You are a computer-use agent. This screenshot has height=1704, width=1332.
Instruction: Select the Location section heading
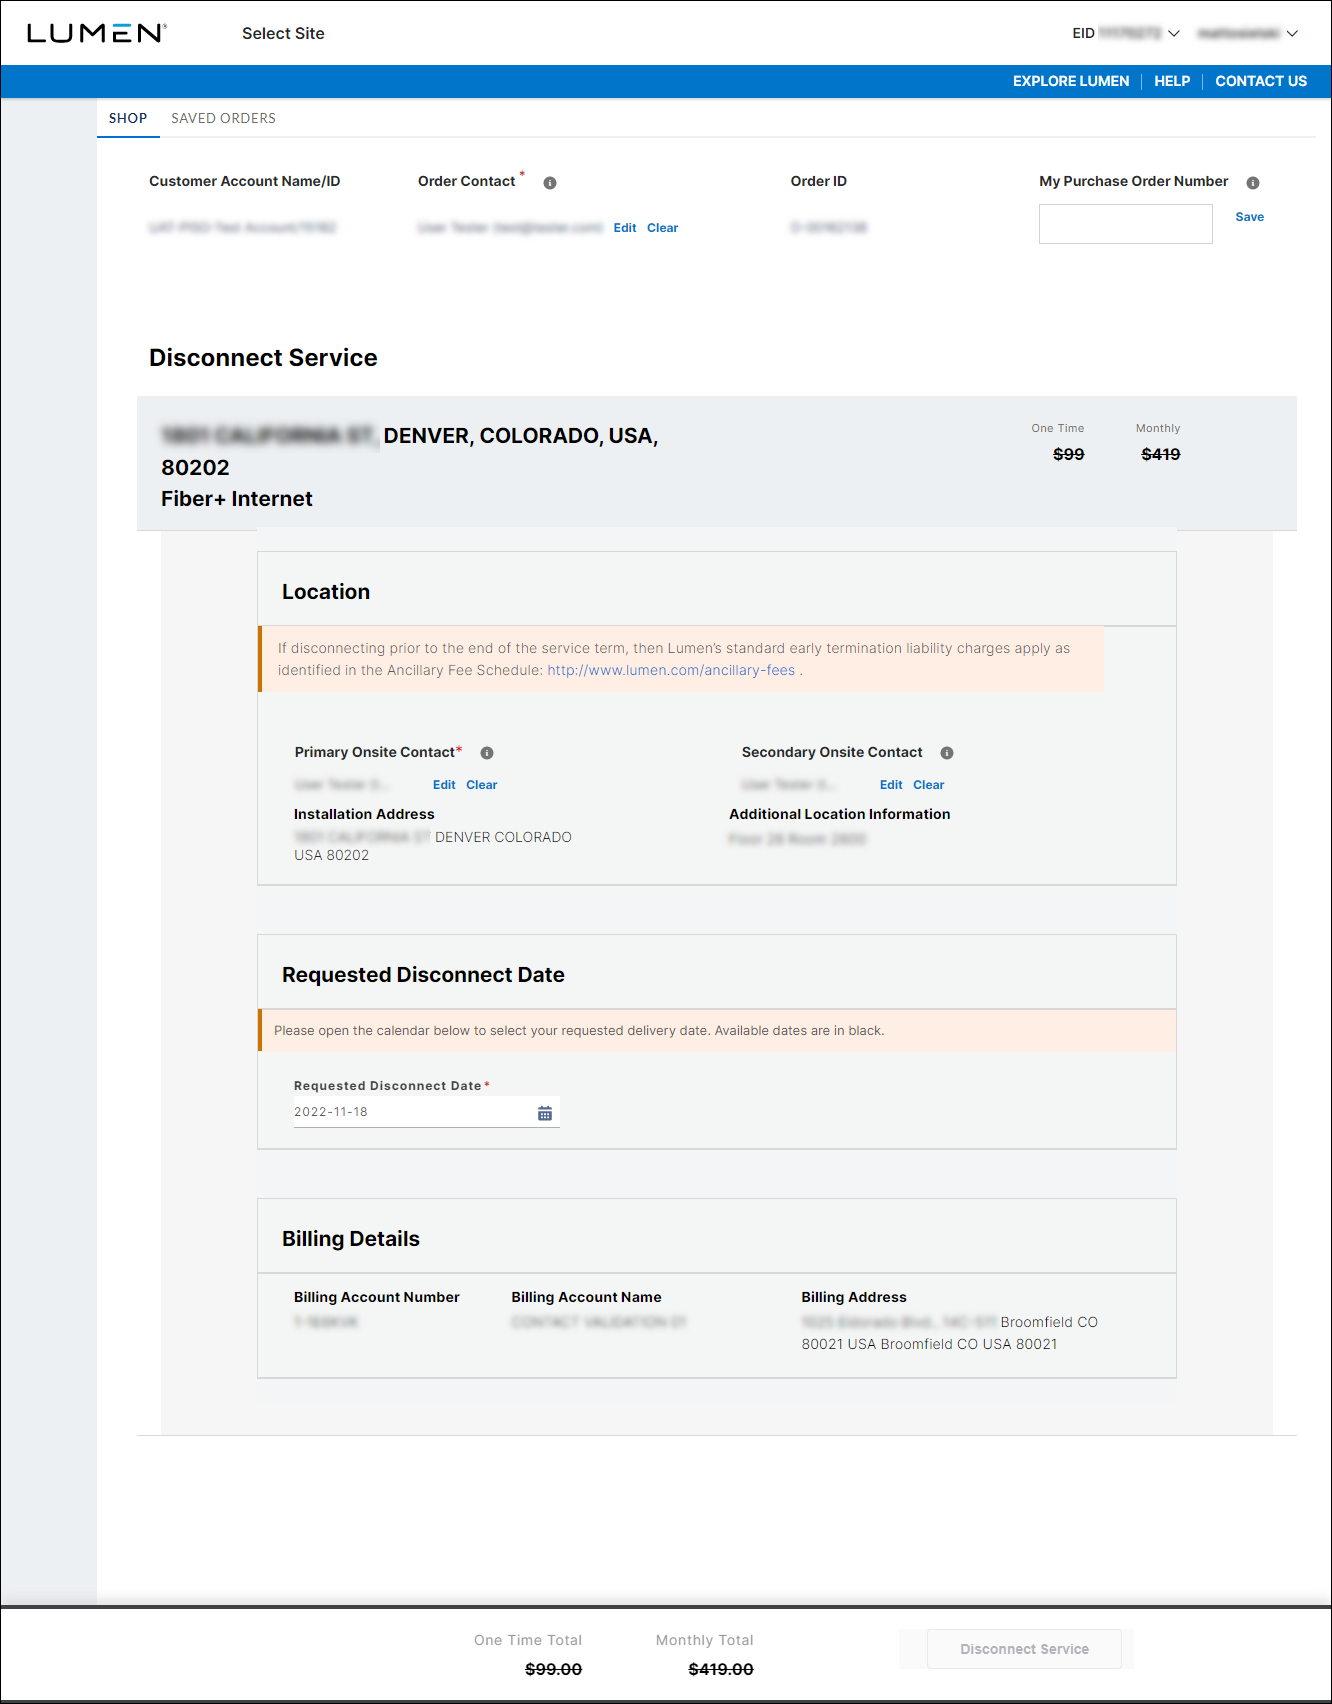326,592
